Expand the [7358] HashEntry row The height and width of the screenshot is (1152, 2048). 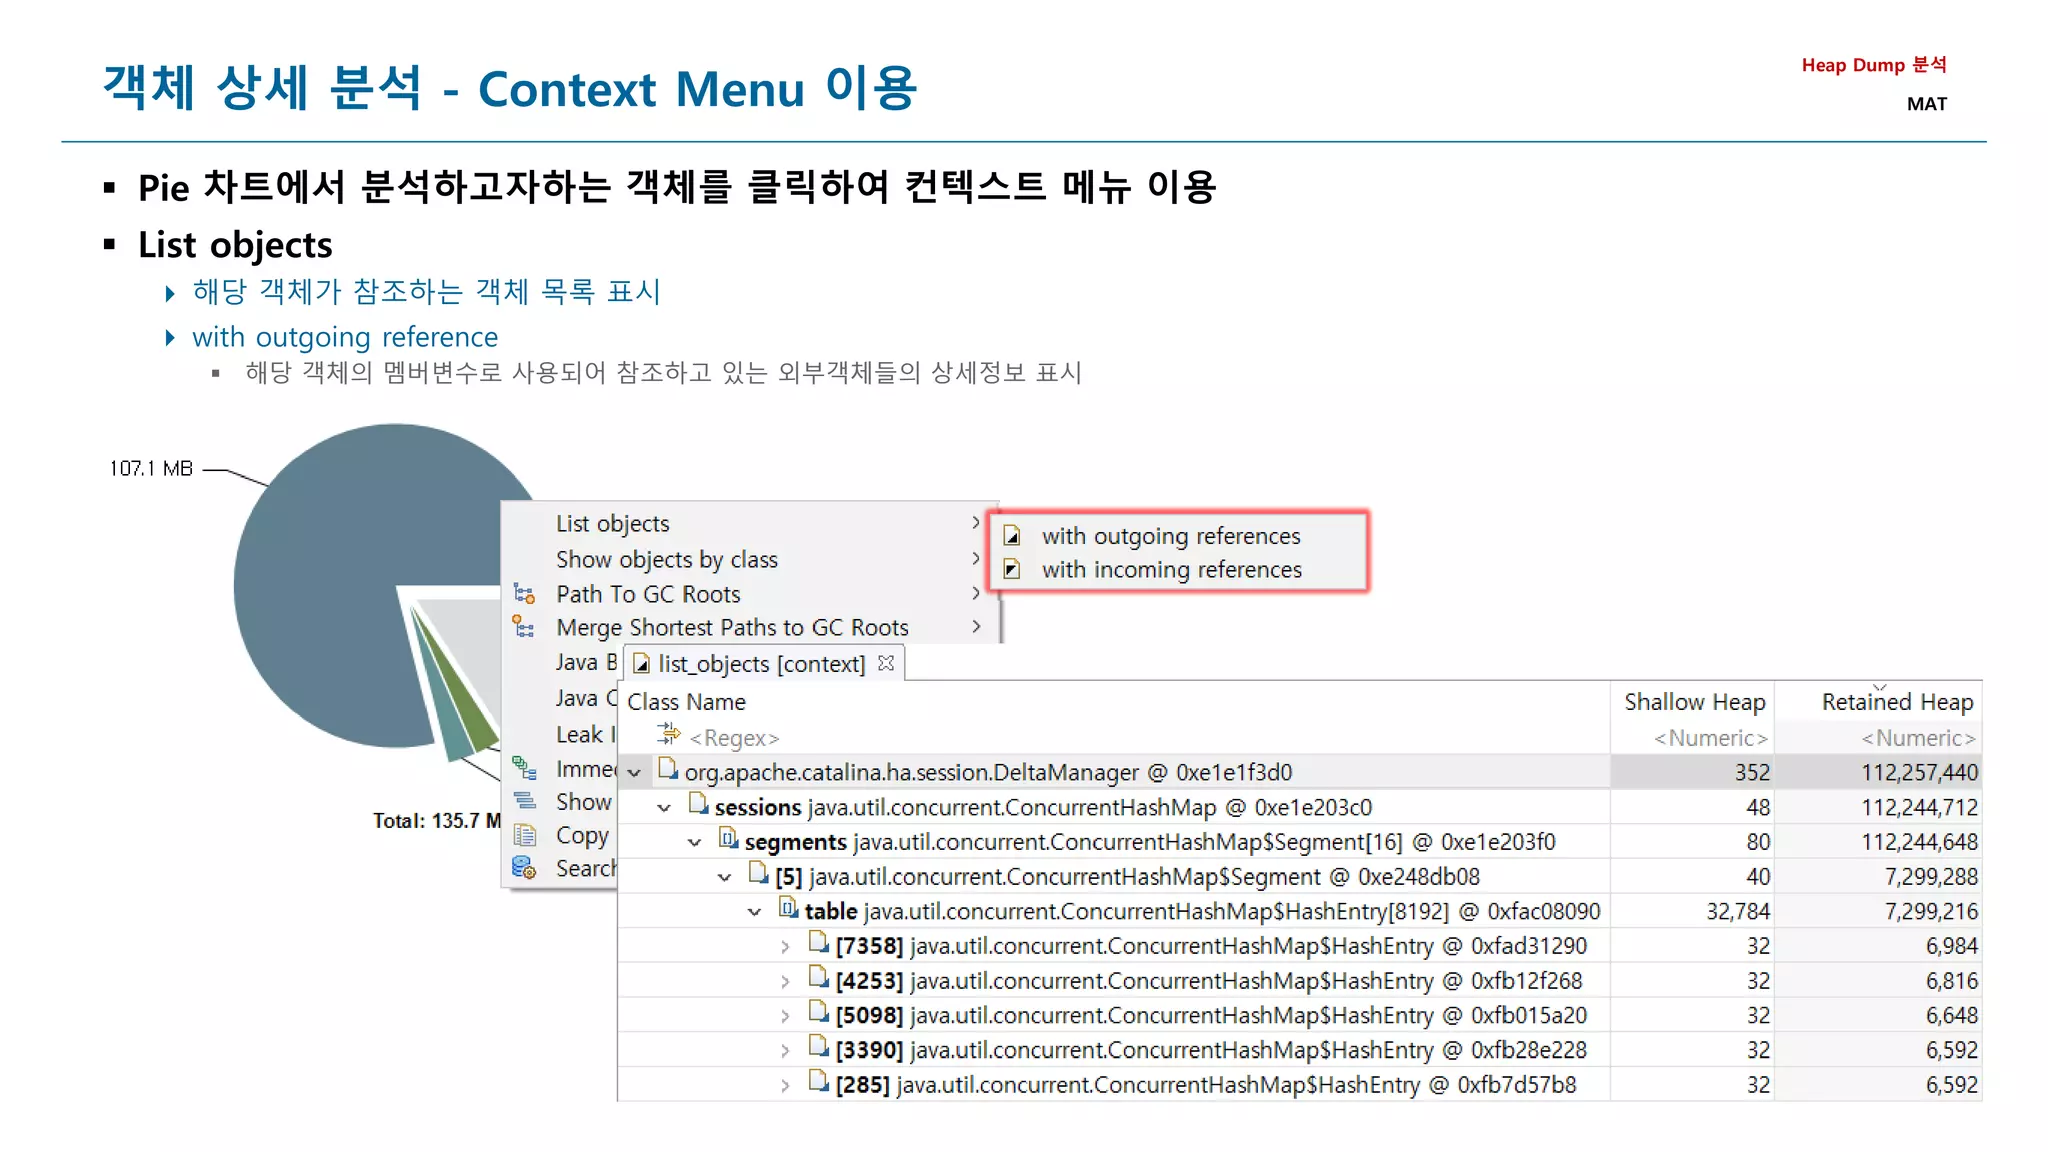785,947
